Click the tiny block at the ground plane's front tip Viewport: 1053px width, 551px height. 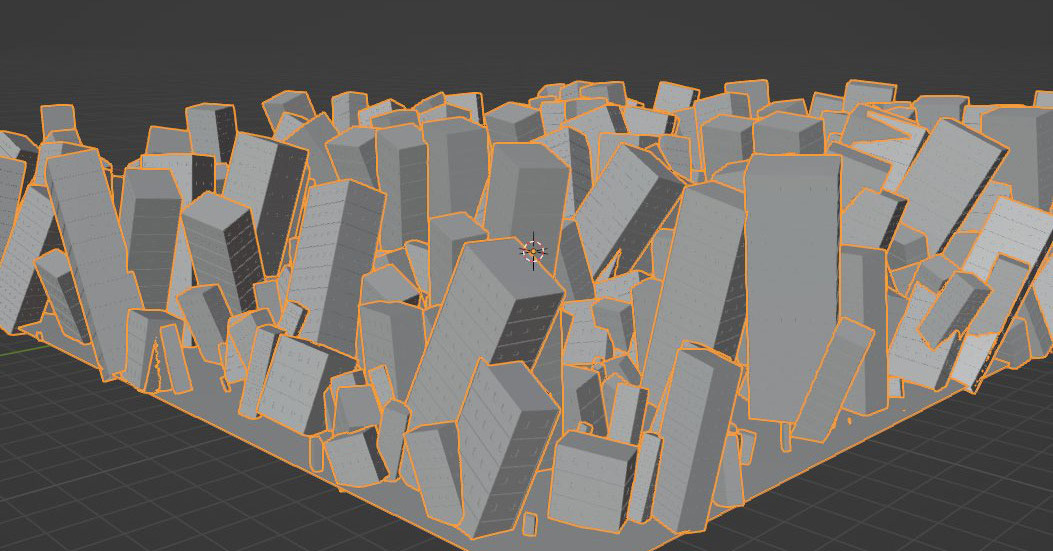(x=531, y=522)
